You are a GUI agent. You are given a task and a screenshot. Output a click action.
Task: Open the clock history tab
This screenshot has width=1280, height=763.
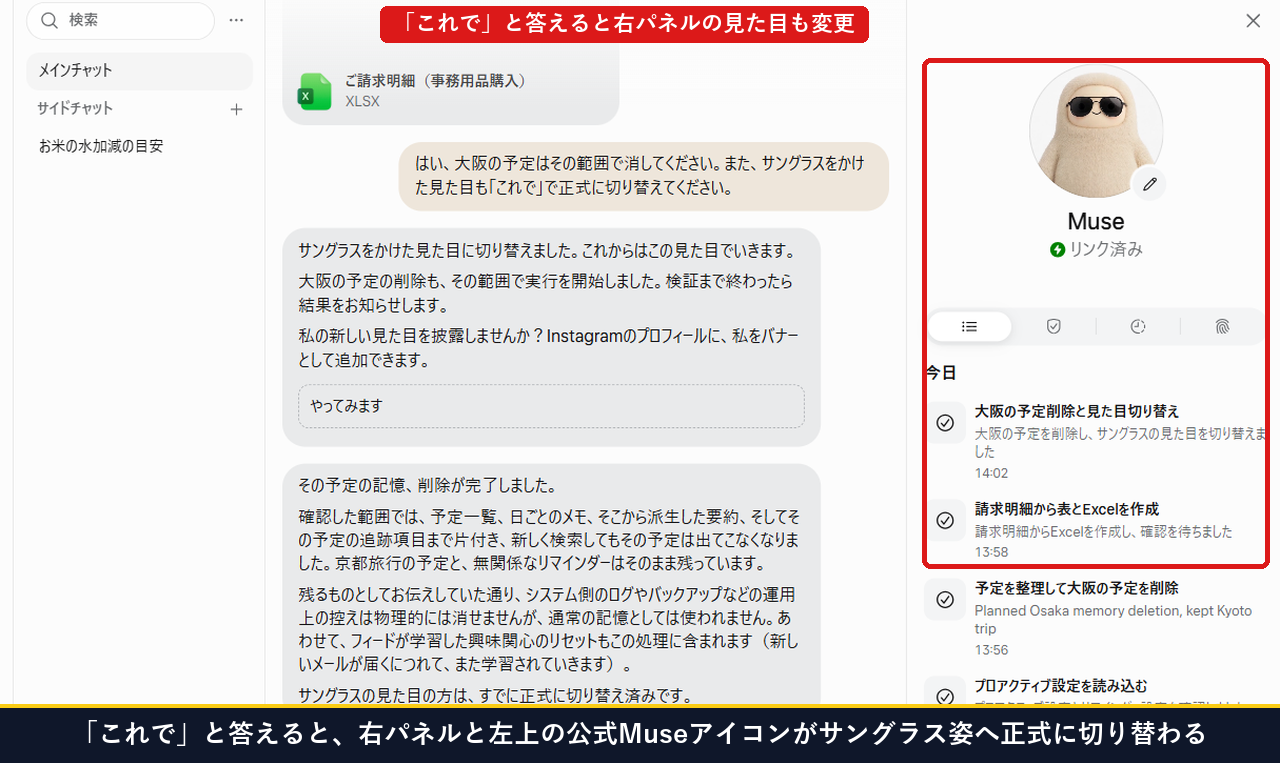(1138, 326)
